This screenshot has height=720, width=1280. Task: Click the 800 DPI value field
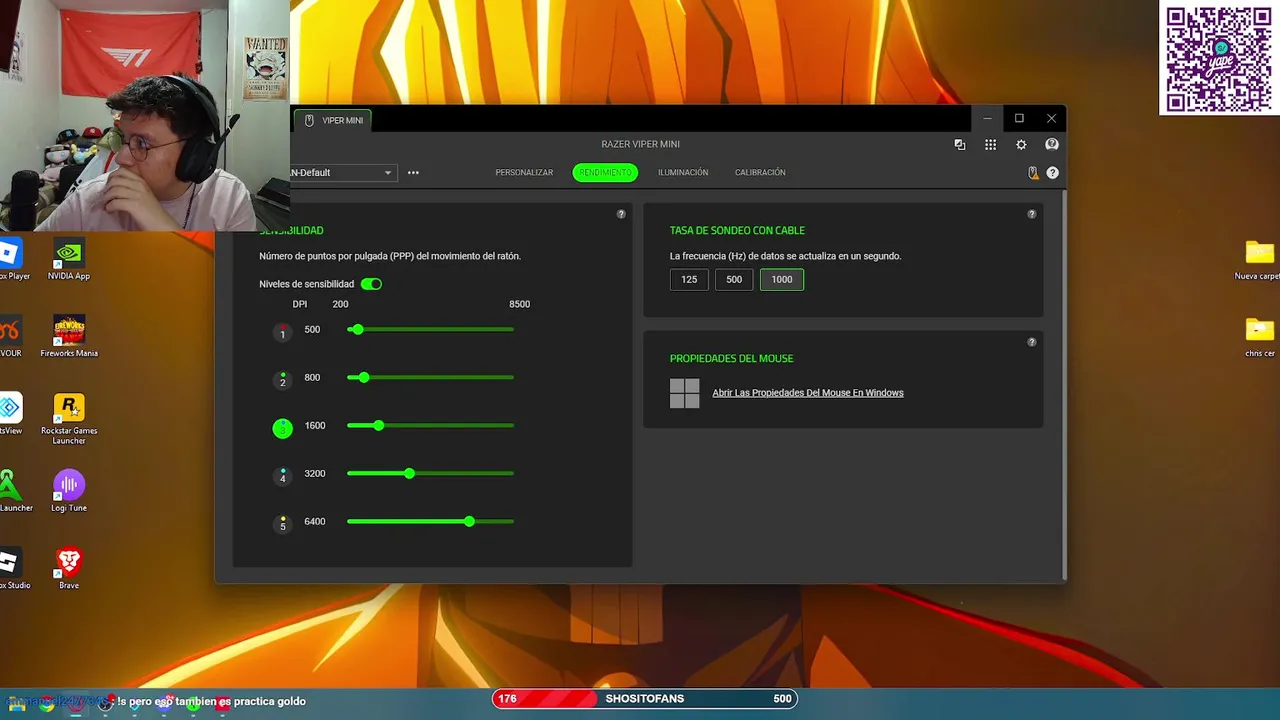click(312, 377)
